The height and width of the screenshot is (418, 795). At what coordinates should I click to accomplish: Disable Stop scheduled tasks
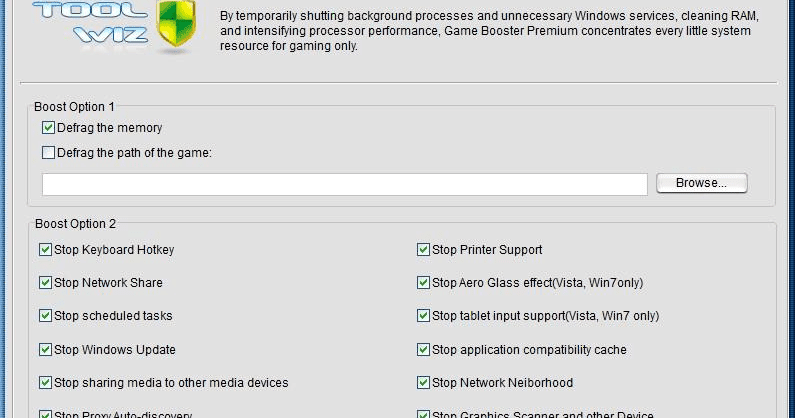[46, 315]
